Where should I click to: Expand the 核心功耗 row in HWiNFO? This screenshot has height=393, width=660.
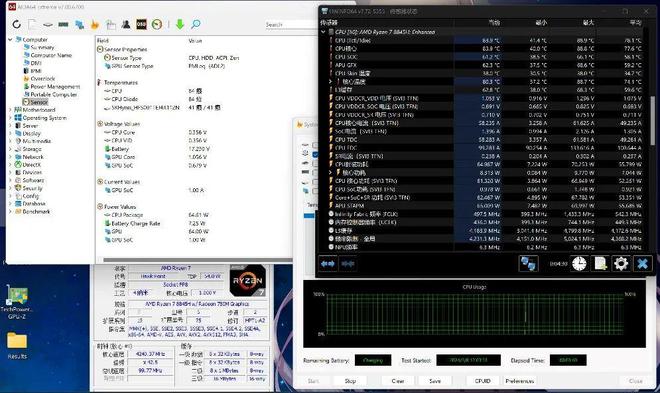point(331,173)
